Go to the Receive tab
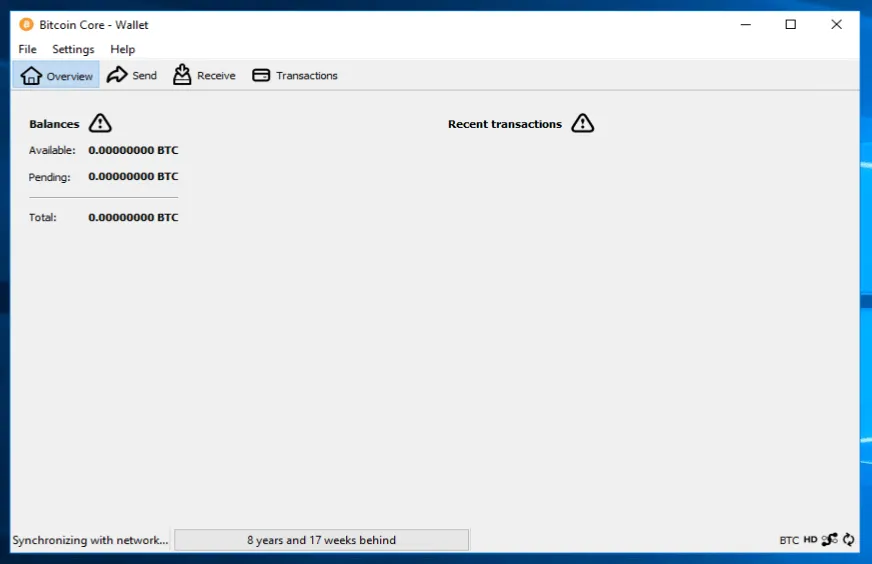872x564 pixels. coord(204,75)
